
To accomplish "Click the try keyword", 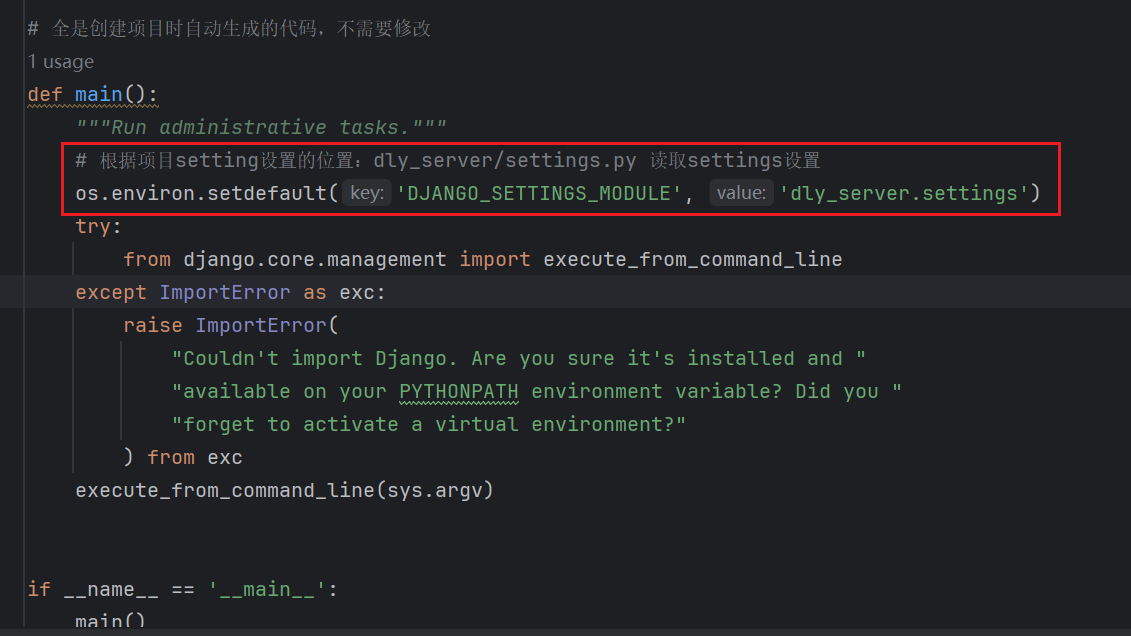I will point(93,226).
